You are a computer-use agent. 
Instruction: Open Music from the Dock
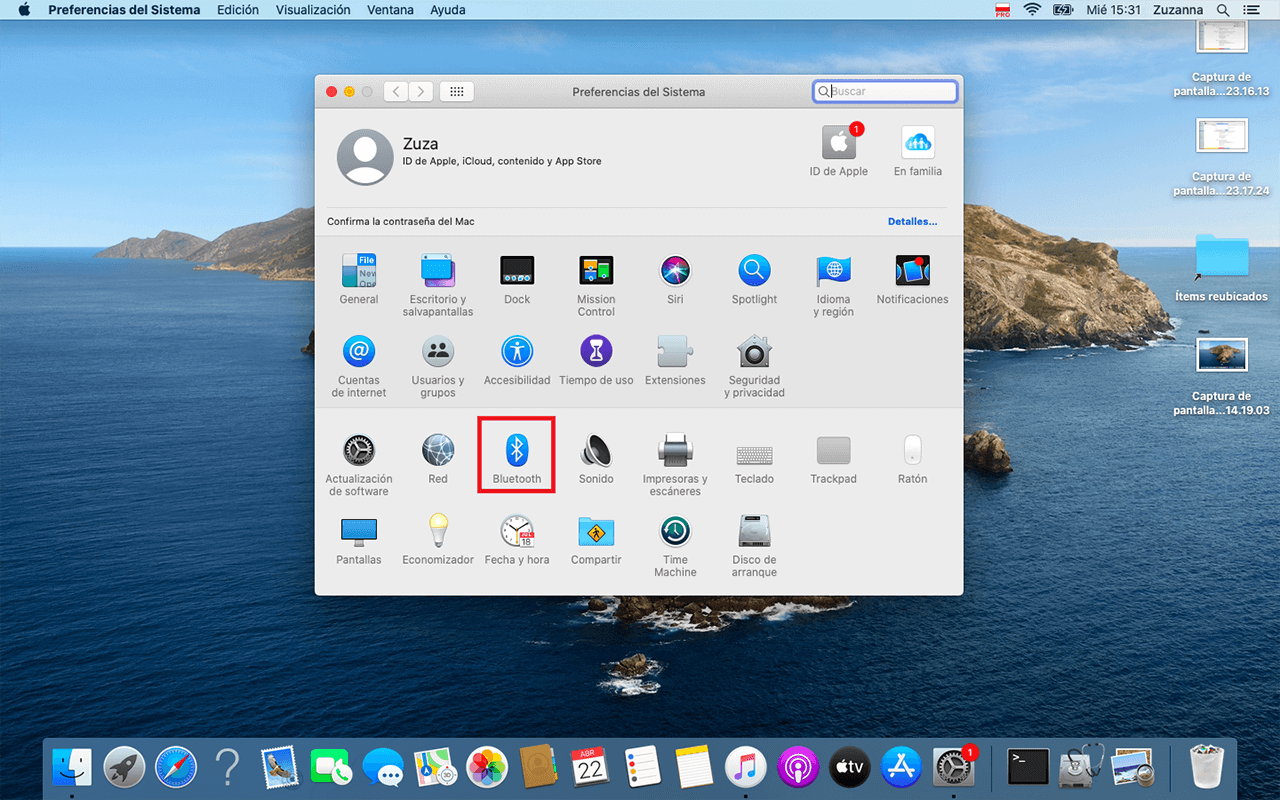(745, 767)
